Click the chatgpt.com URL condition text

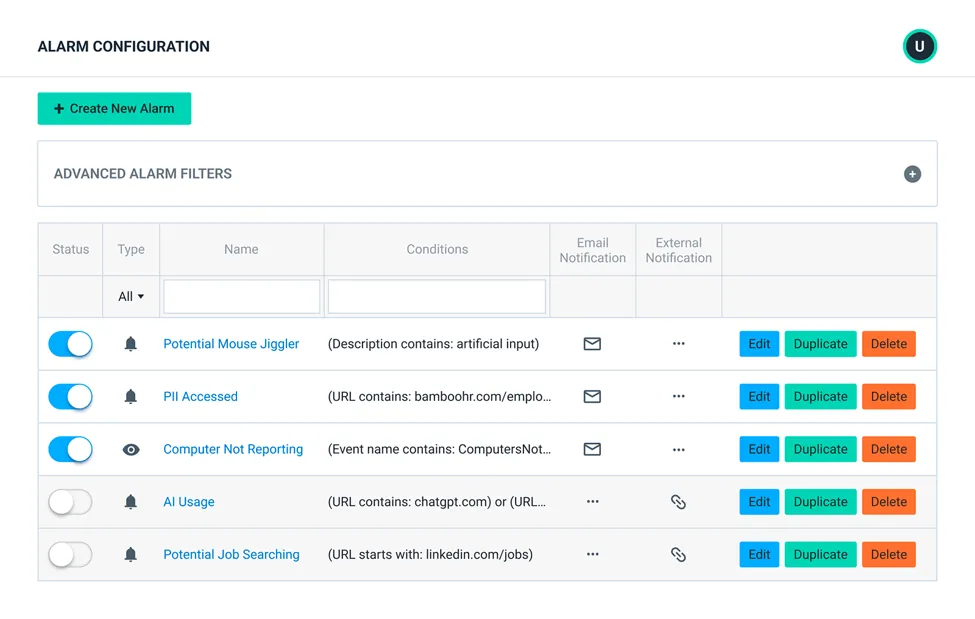[x=437, y=501]
